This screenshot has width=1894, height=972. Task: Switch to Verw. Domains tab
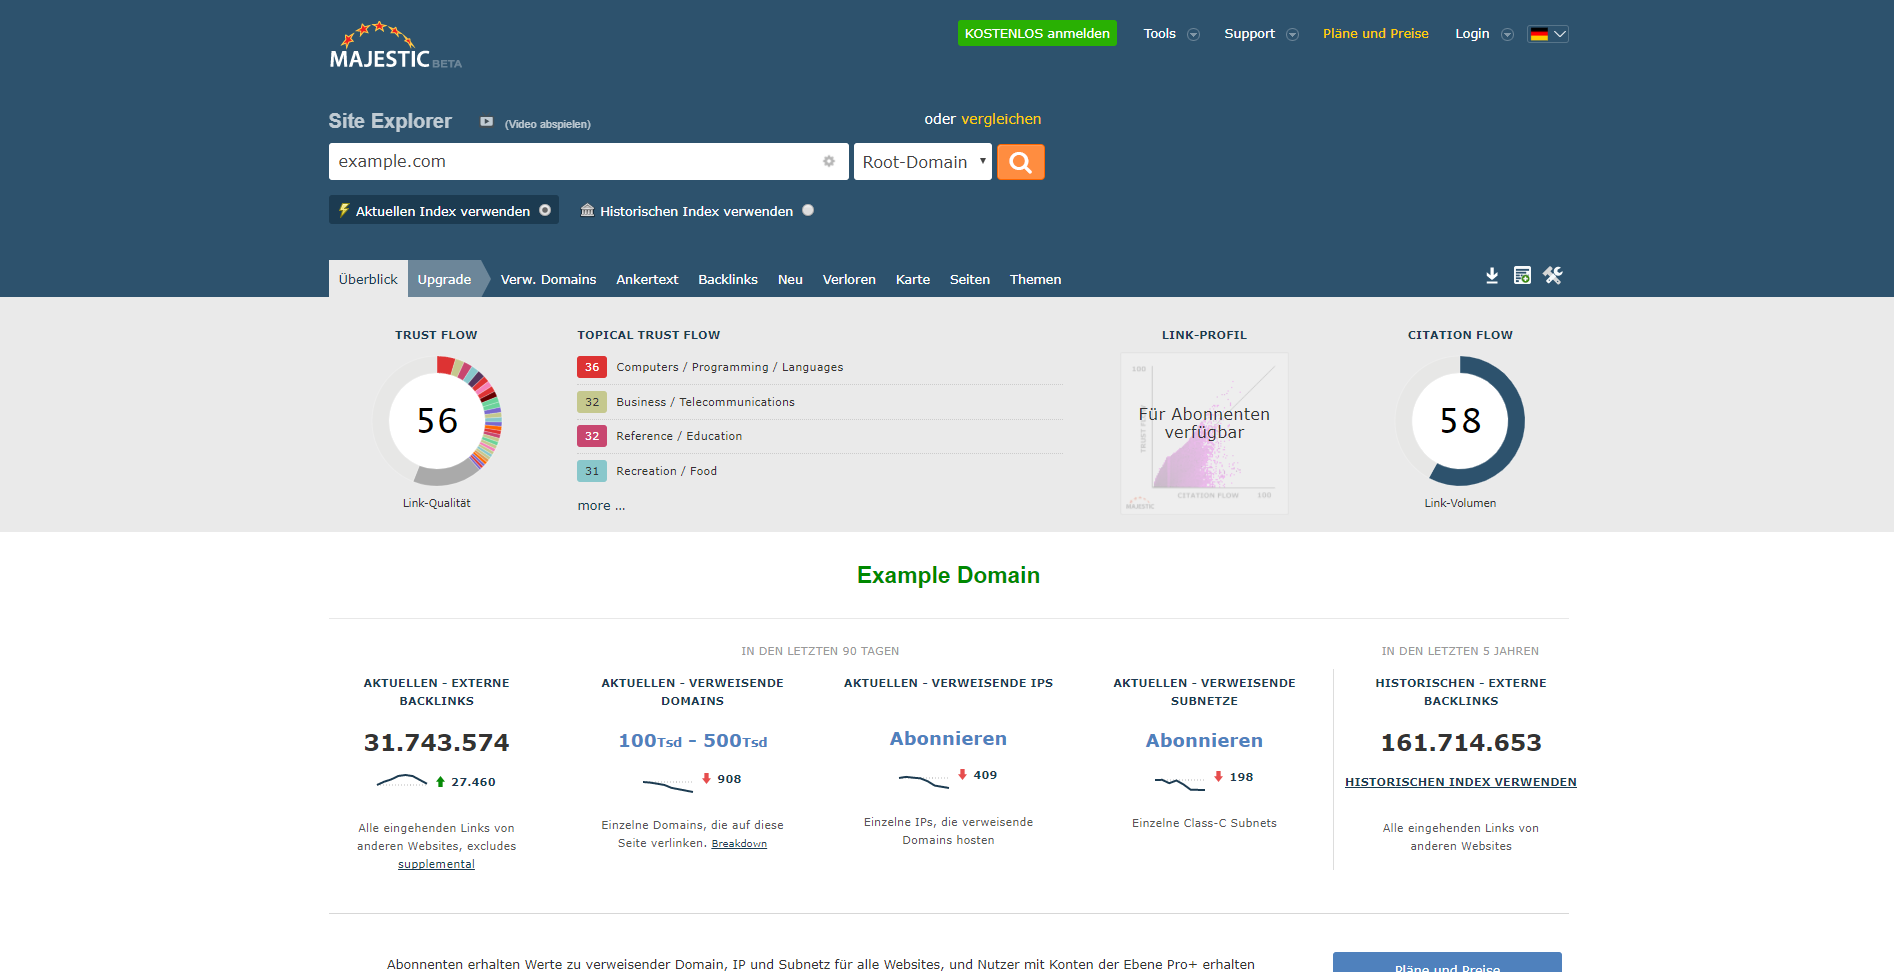(x=548, y=279)
